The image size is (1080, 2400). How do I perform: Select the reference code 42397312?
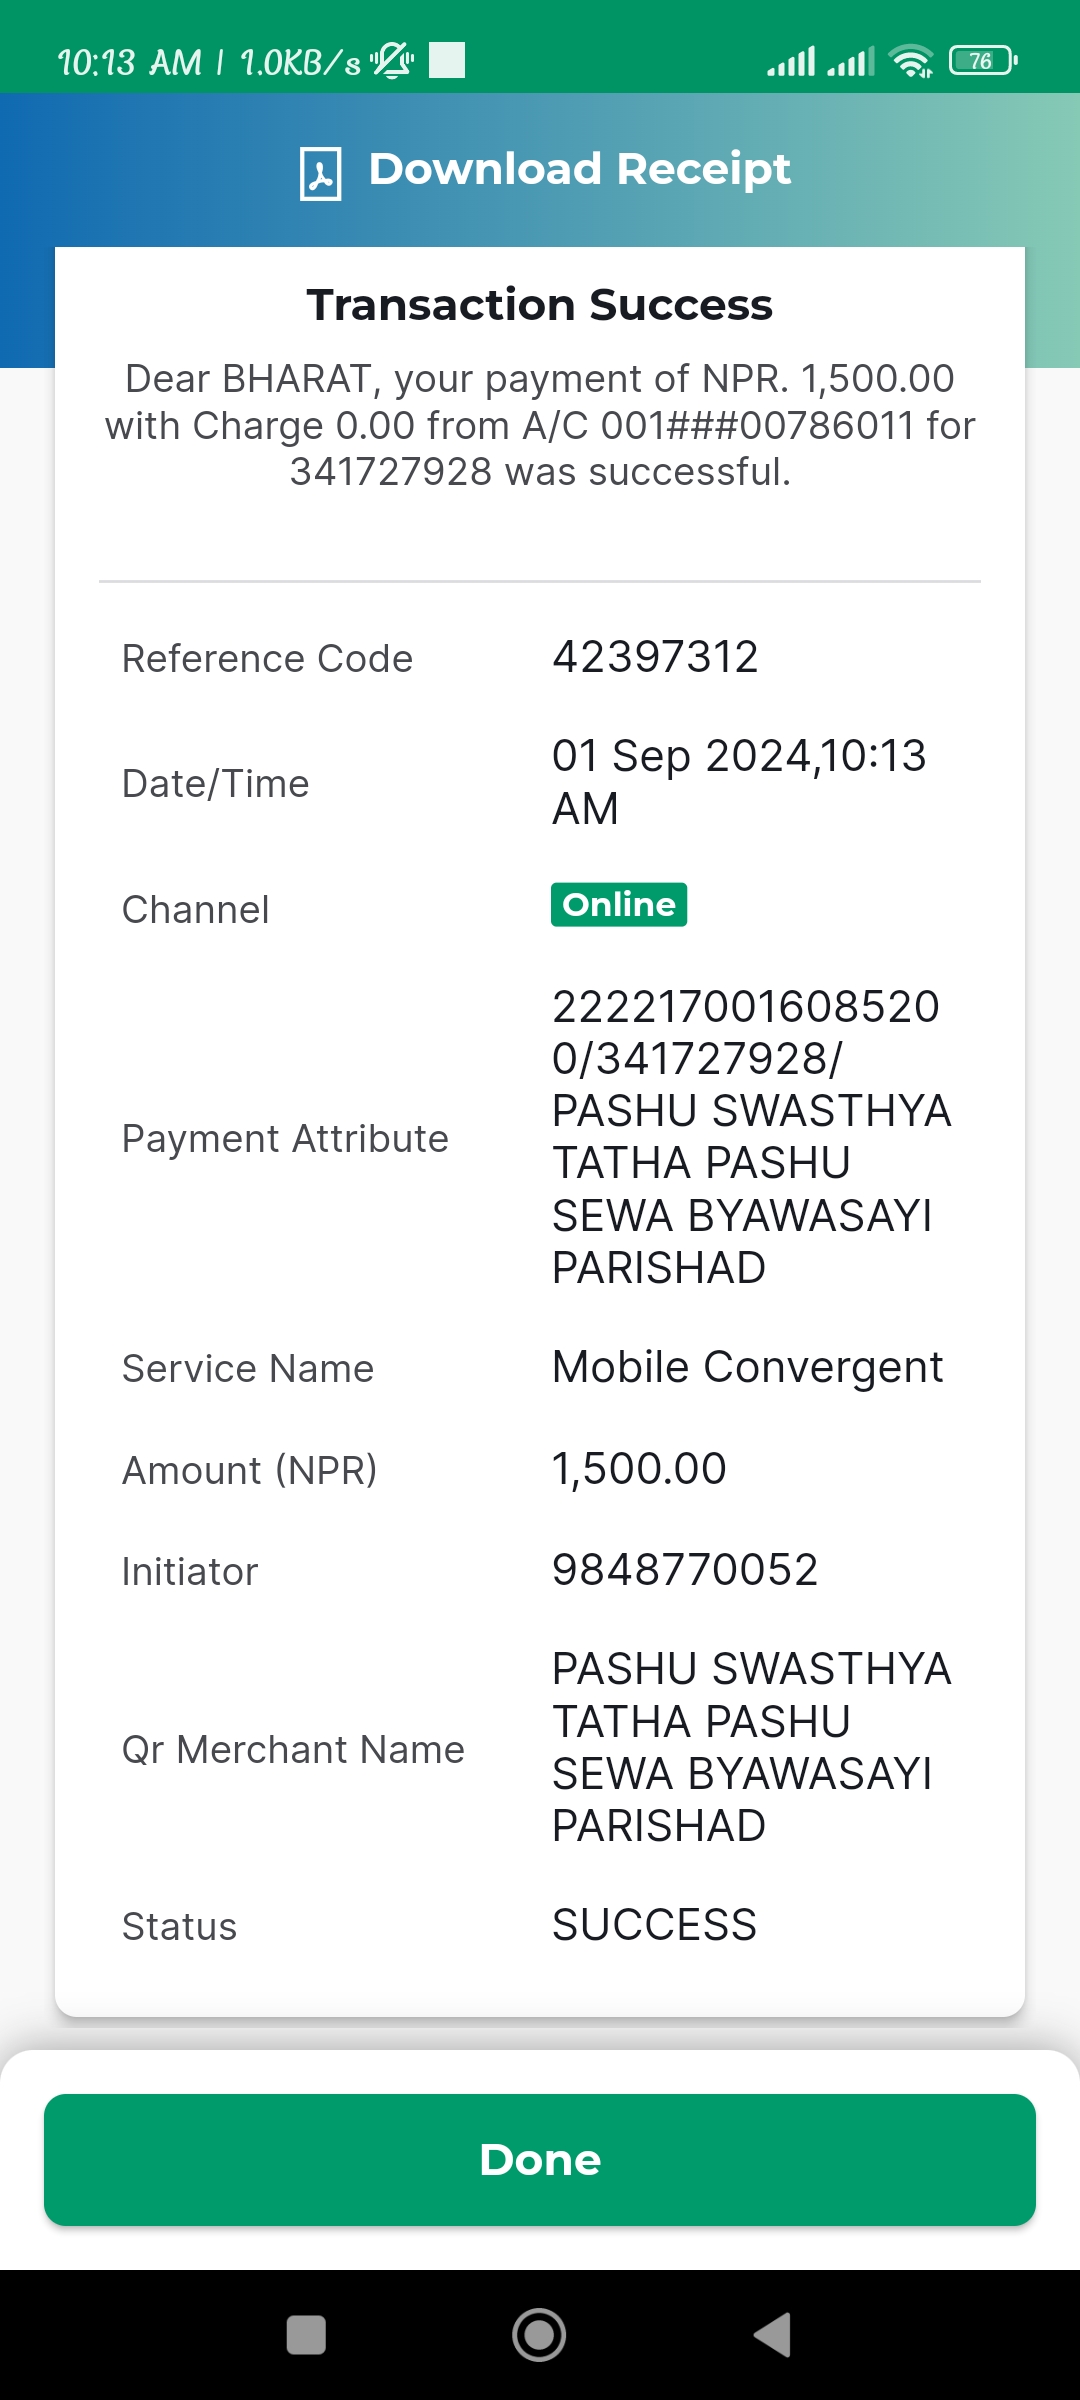click(655, 657)
